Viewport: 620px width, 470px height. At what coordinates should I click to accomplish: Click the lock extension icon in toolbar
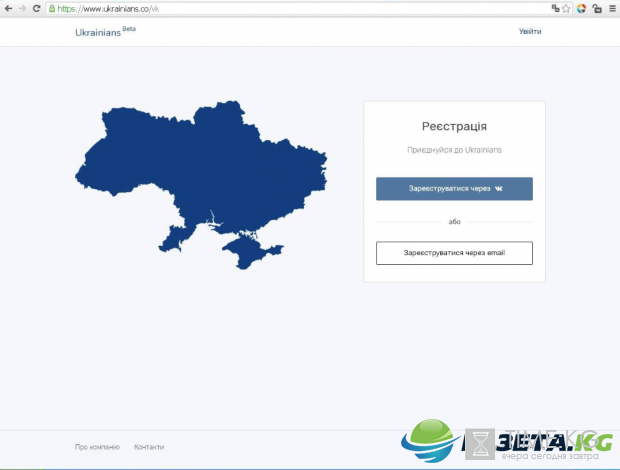597,8
